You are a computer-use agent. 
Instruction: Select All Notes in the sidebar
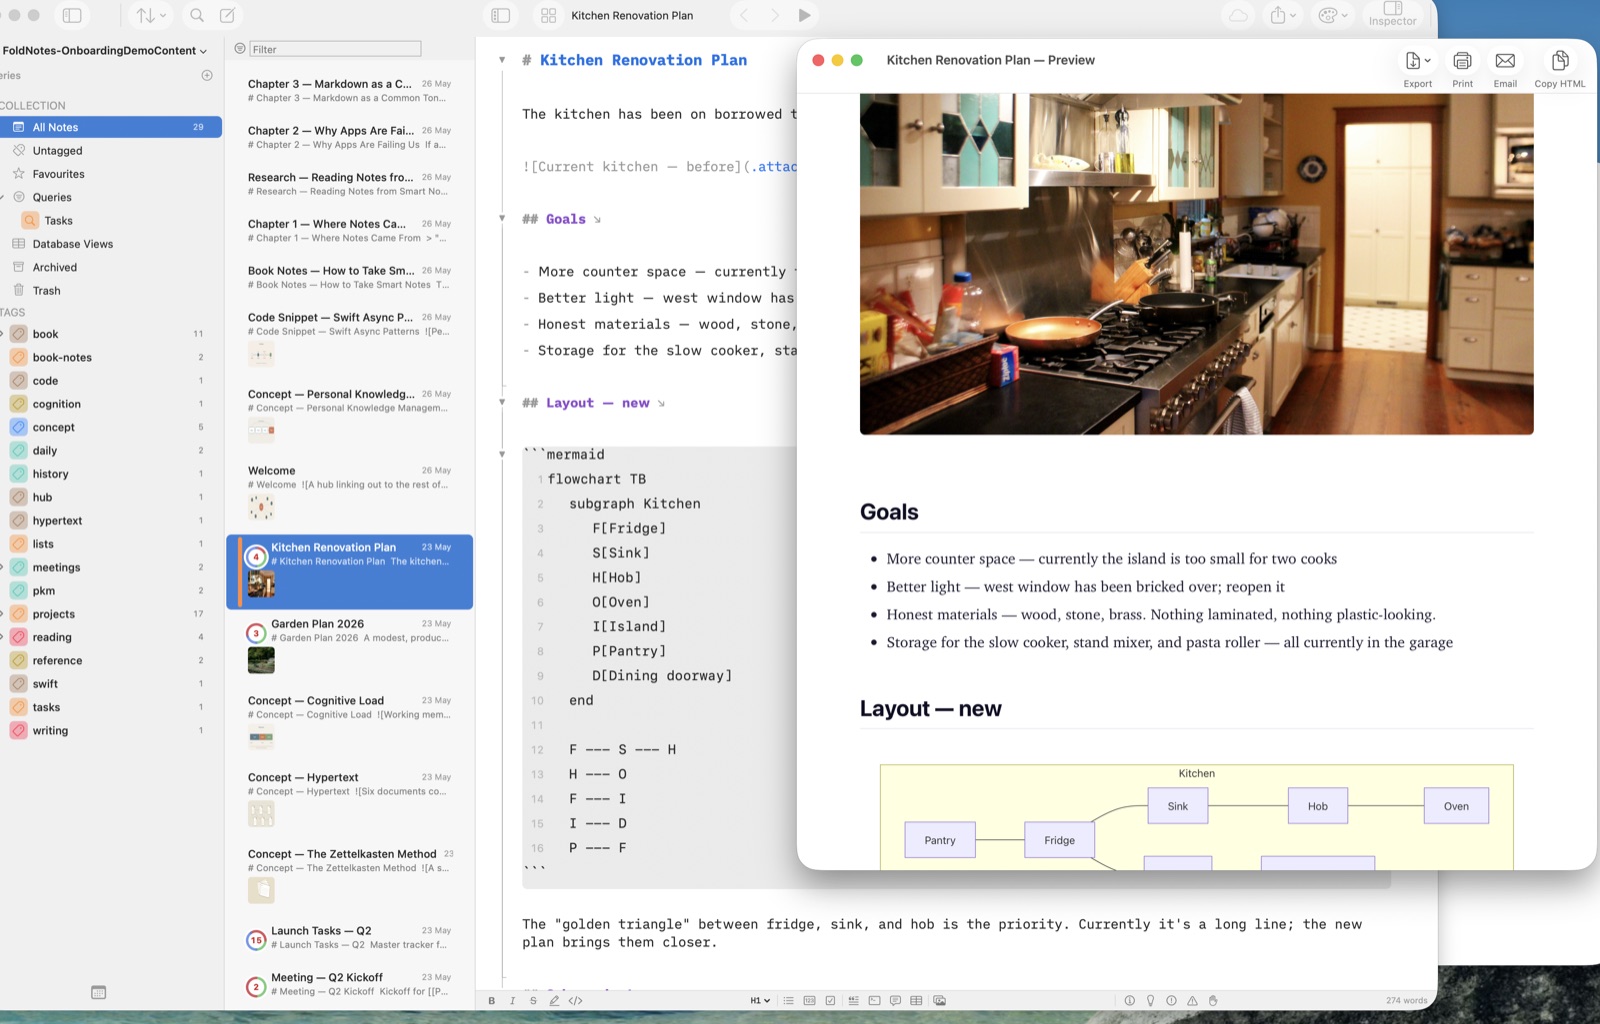[x=110, y=127]
